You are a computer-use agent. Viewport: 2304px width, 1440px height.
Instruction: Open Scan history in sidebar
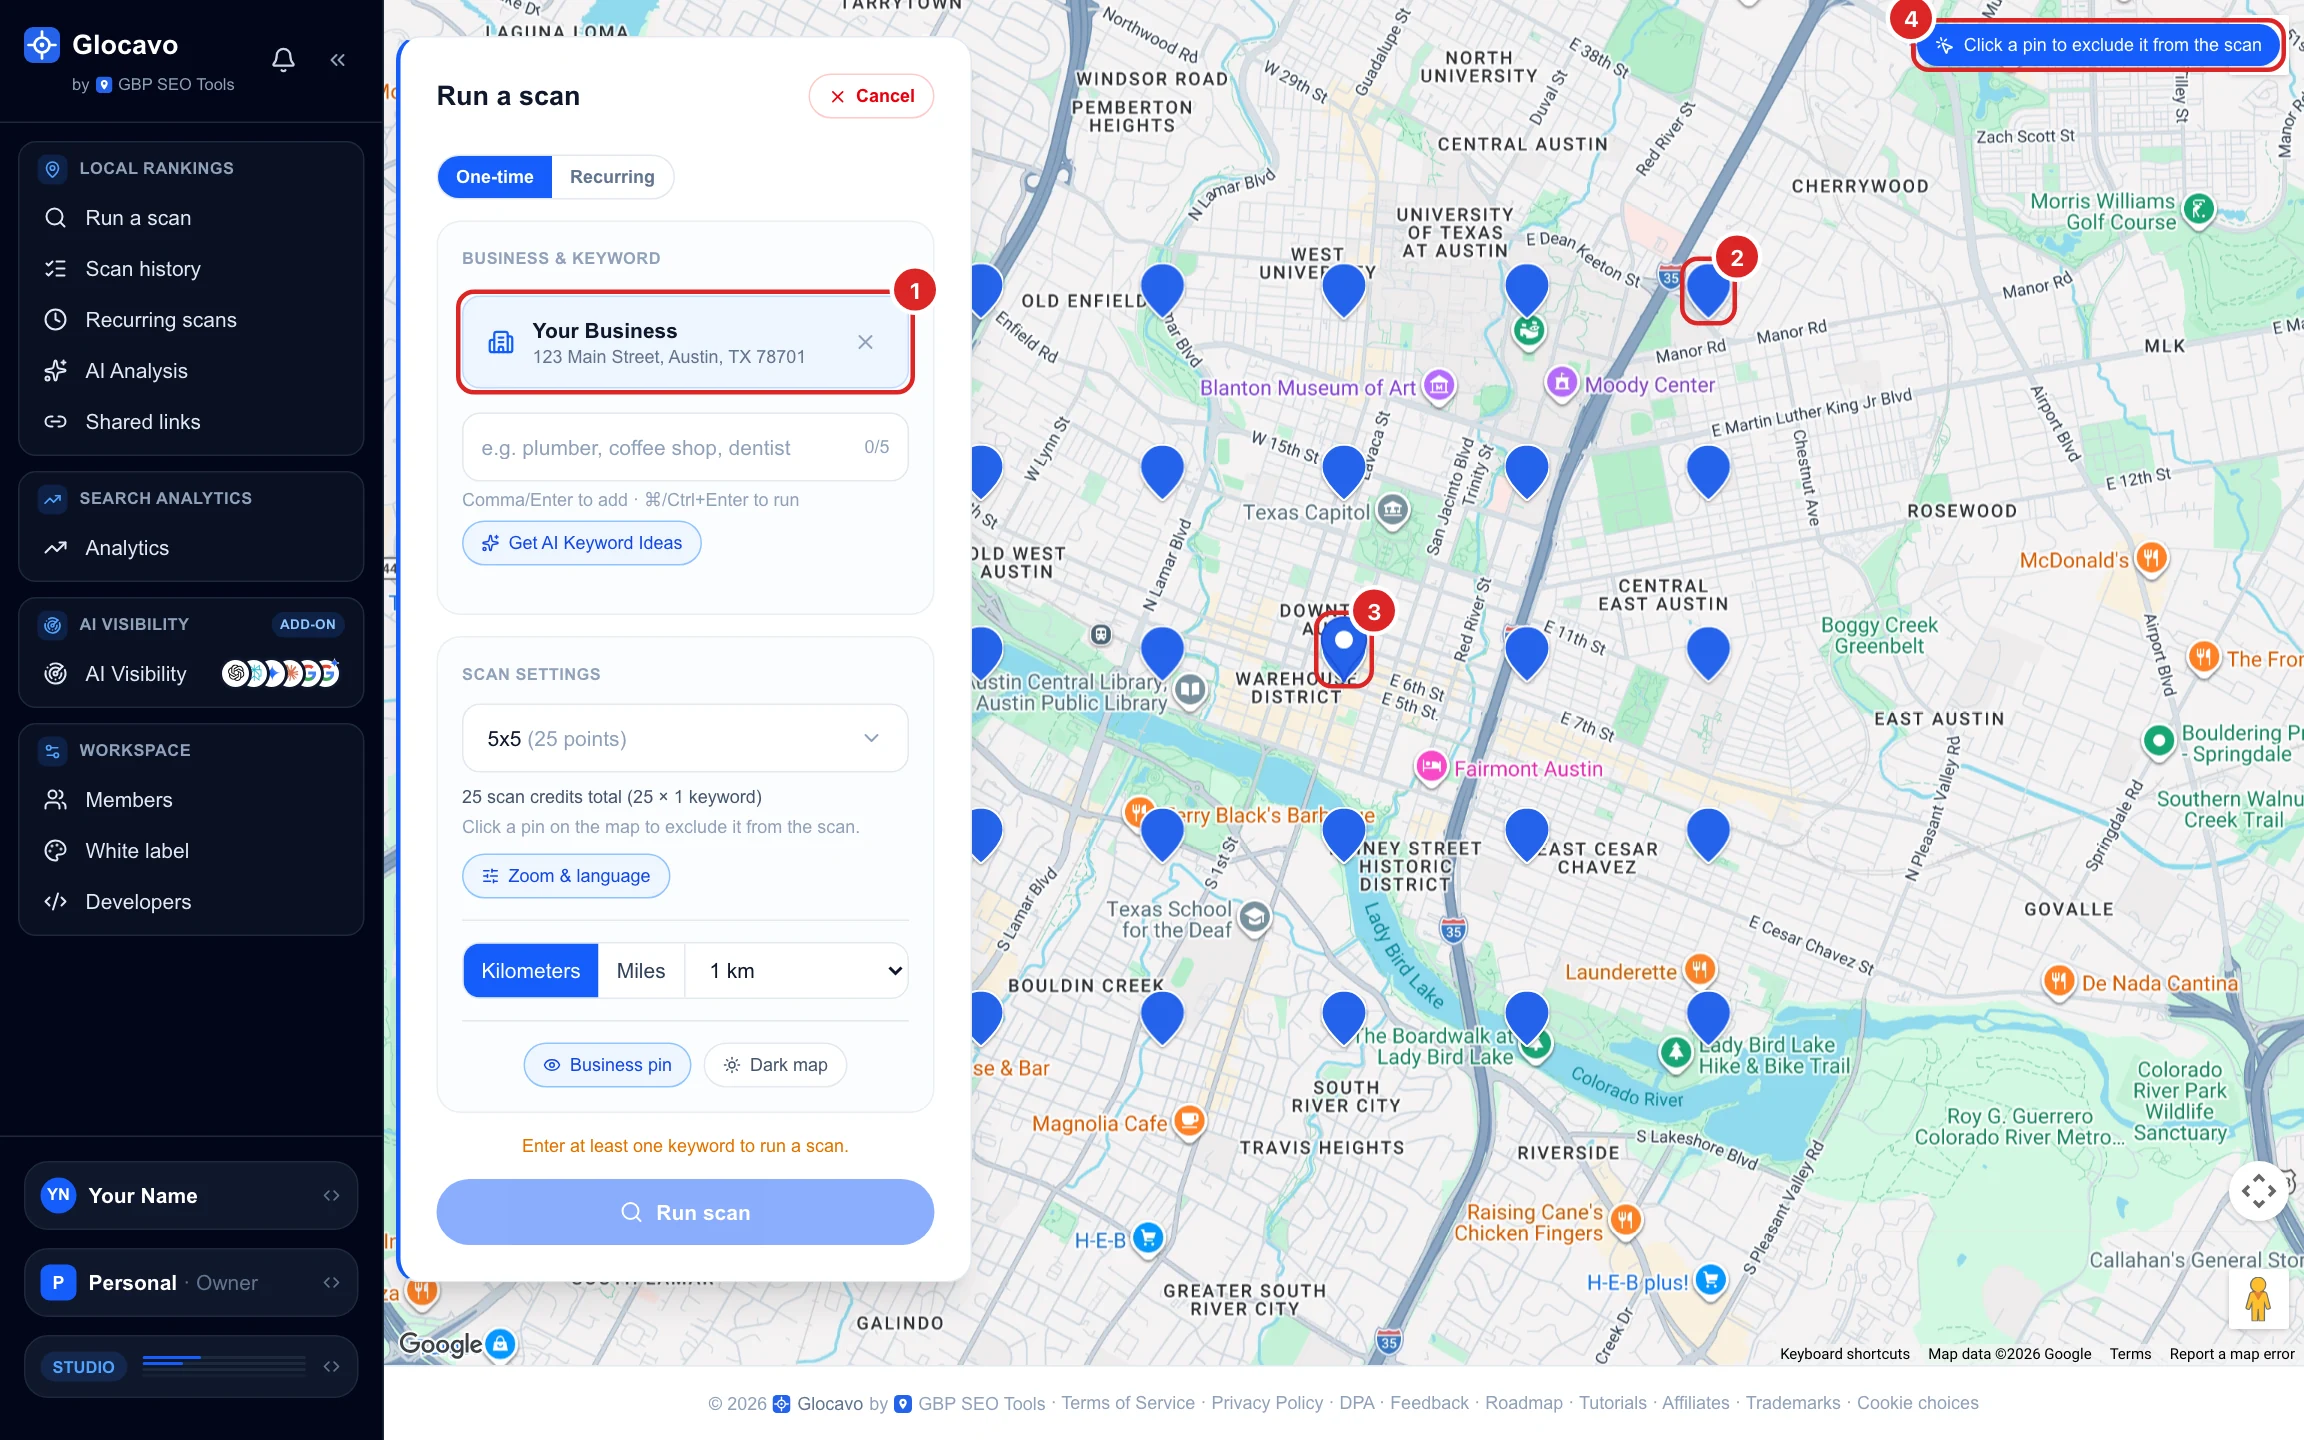pyautogui.click(x=143, y=269)
